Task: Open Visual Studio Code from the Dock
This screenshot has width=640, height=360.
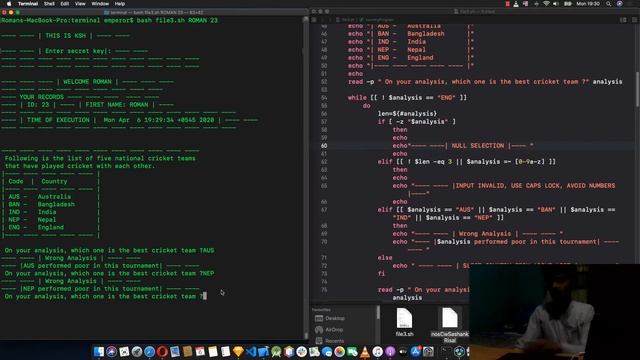Action: point(251,351)
